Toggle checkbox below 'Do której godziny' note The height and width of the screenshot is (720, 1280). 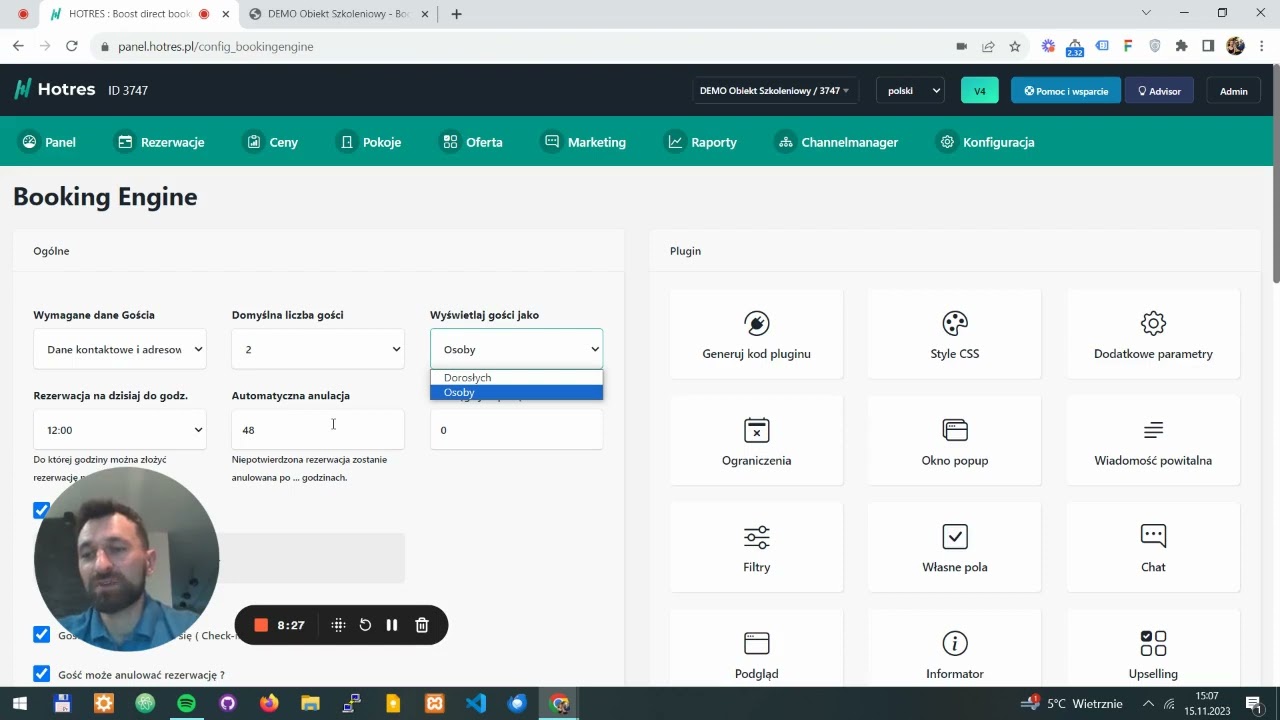point(41,510)
